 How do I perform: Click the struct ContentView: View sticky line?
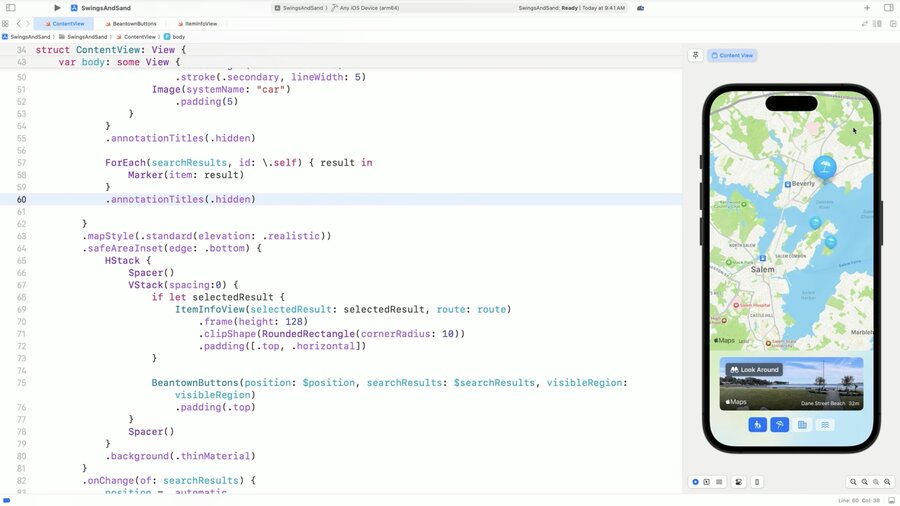[111, 50]
